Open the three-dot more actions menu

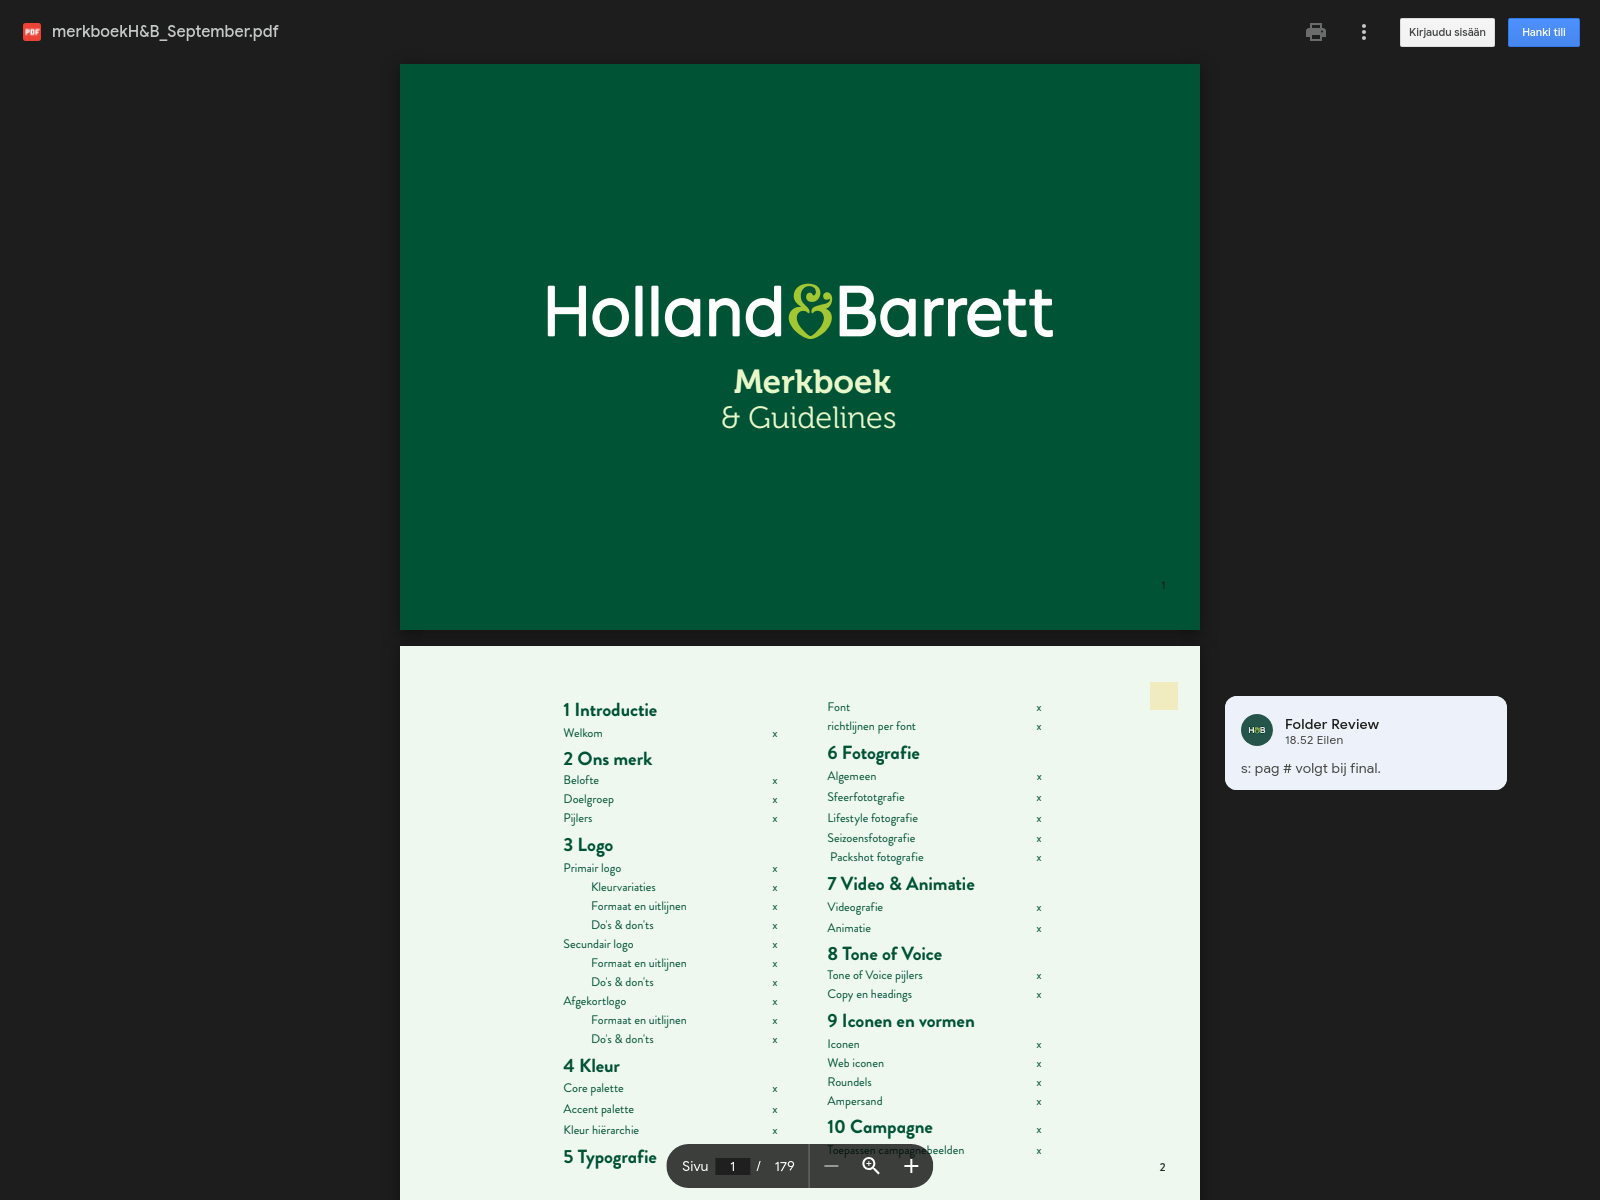point(1364,32)
